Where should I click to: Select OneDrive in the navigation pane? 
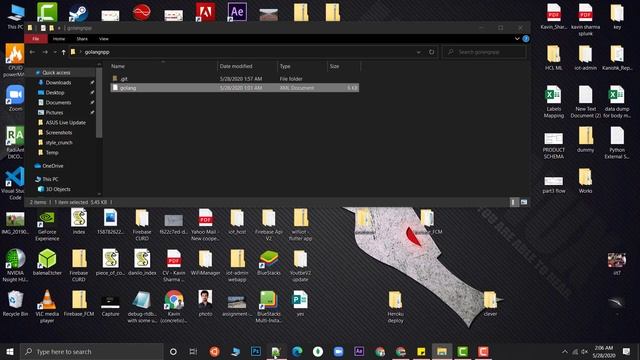coord(53,166)
